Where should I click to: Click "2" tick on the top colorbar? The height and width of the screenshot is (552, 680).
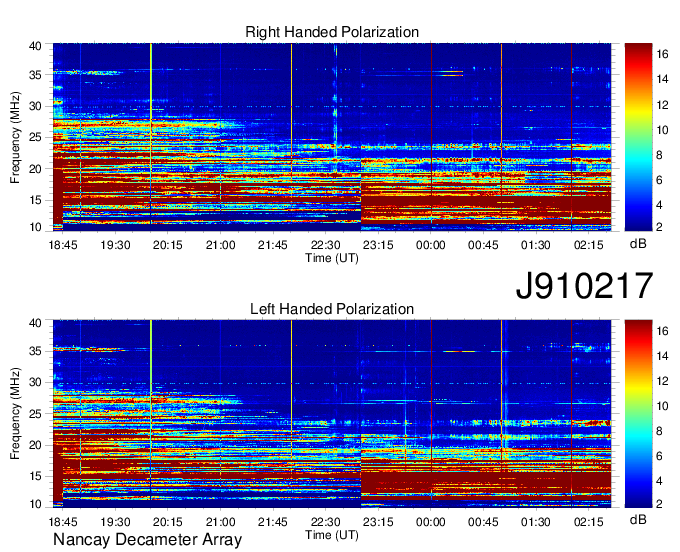pos(659,226)
